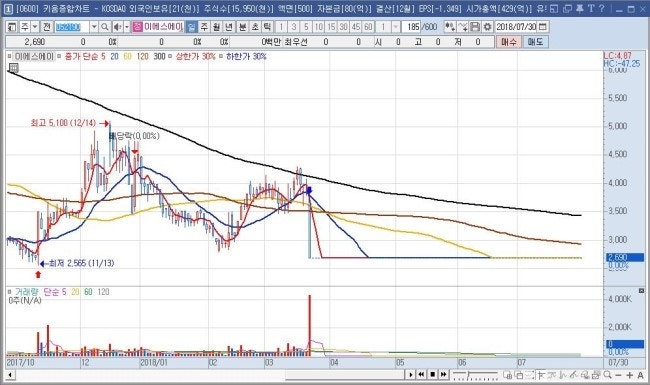Switch chart to 분 (minute) period
The width and height of the screenshot is (650, 385).
pos(242,27)
